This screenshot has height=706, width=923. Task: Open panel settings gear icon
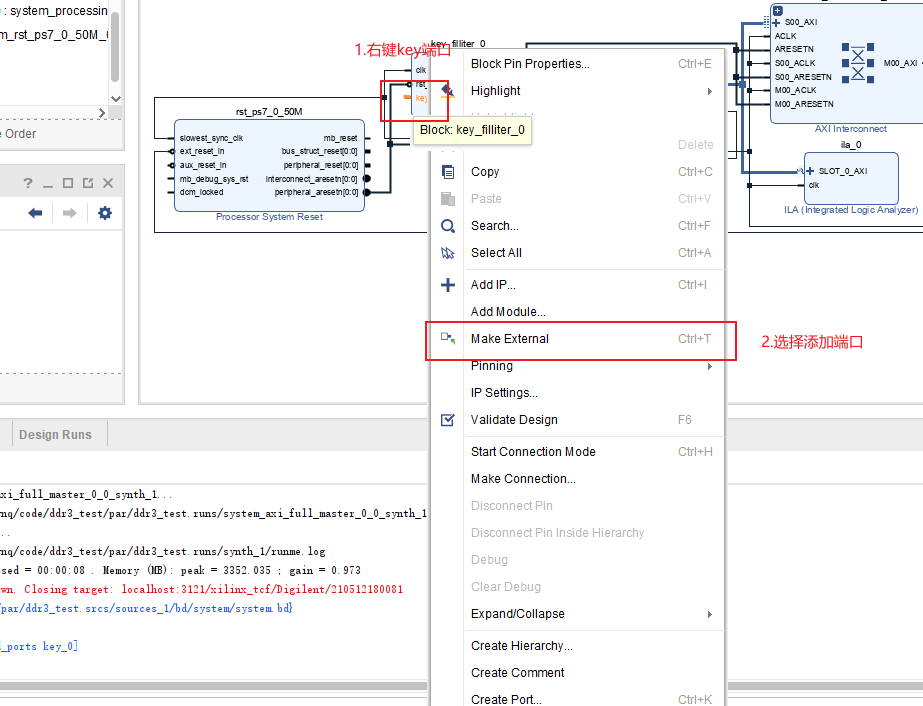[x=105, y=213]
